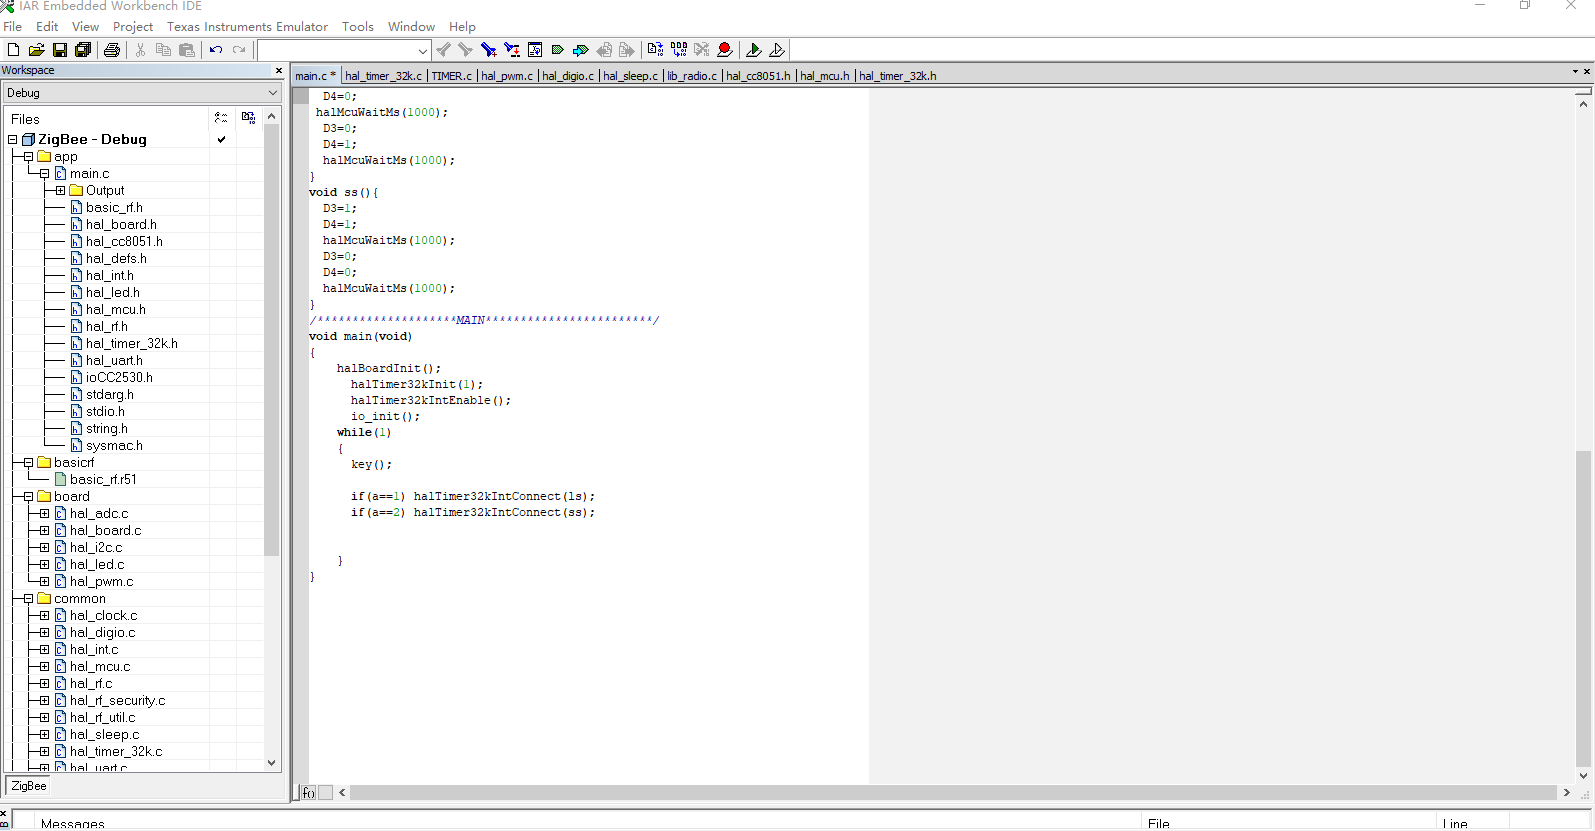Go to next bookmark toolbar icon

coord(581,50)
